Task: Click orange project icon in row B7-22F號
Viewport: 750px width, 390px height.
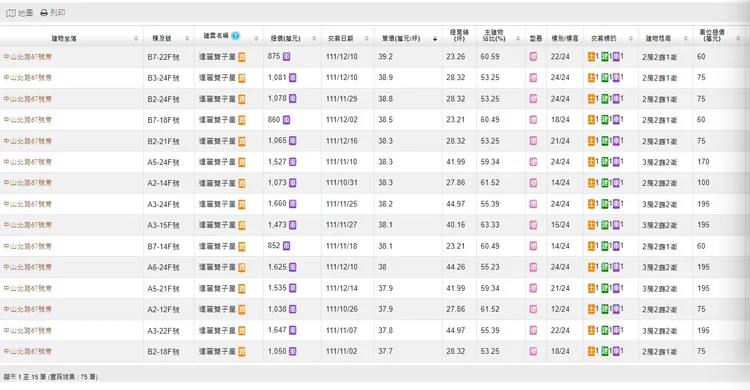Action: [x=242, y=57]
